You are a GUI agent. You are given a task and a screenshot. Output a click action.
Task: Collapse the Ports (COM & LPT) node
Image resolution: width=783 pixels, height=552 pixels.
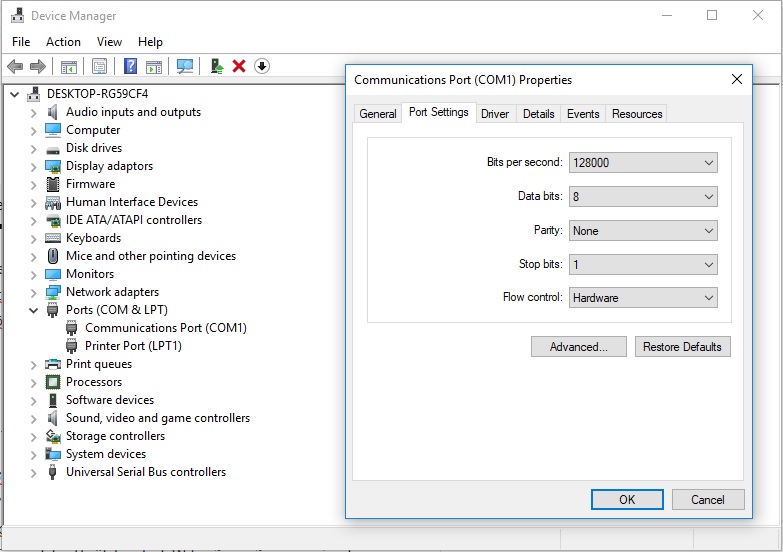pyautogui.click(x=34, y=310)
